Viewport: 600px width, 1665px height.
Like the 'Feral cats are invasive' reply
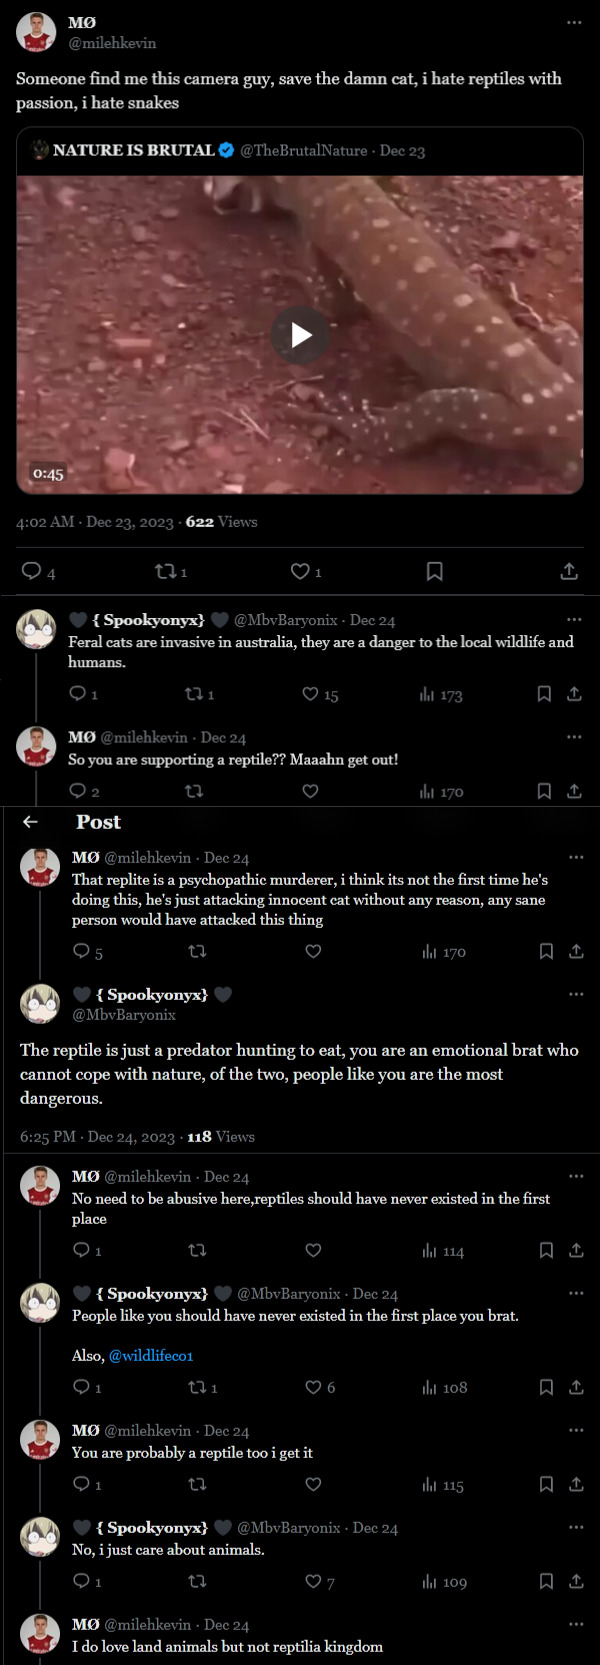(310, 694)
